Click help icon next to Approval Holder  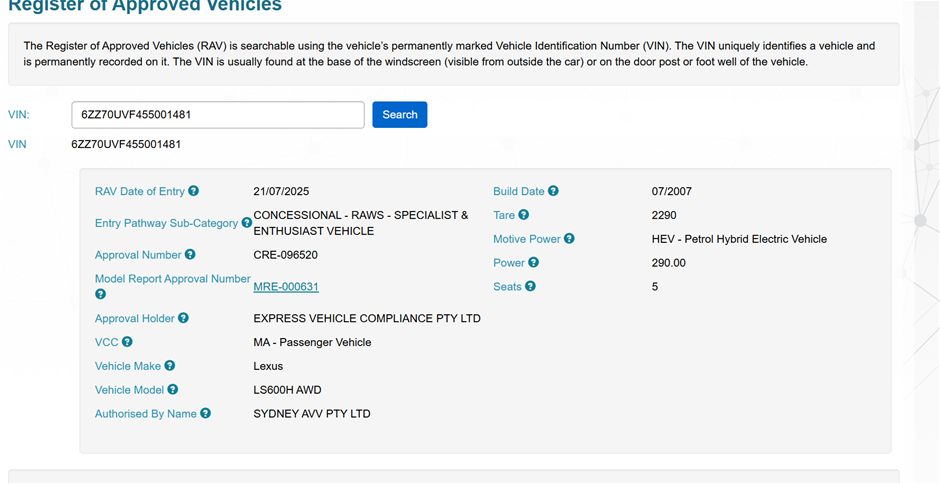183,318
